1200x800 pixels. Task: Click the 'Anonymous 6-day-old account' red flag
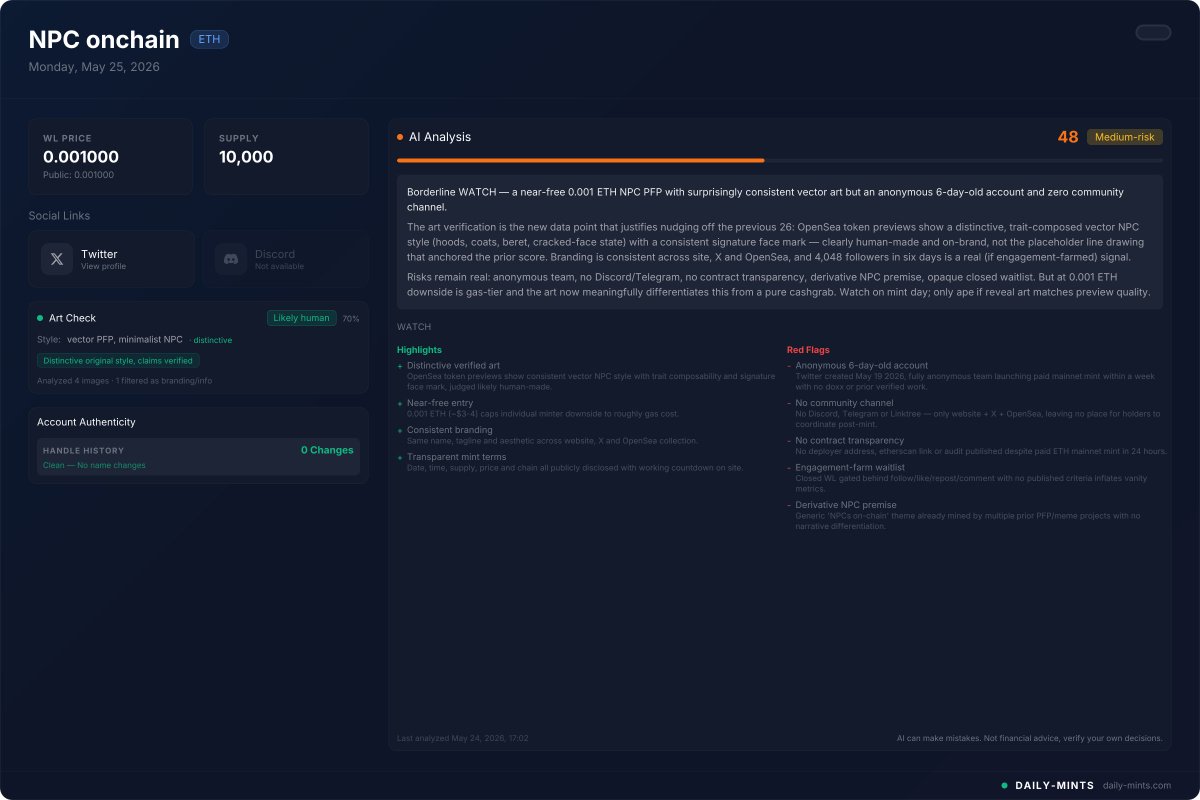coord(861,366)
